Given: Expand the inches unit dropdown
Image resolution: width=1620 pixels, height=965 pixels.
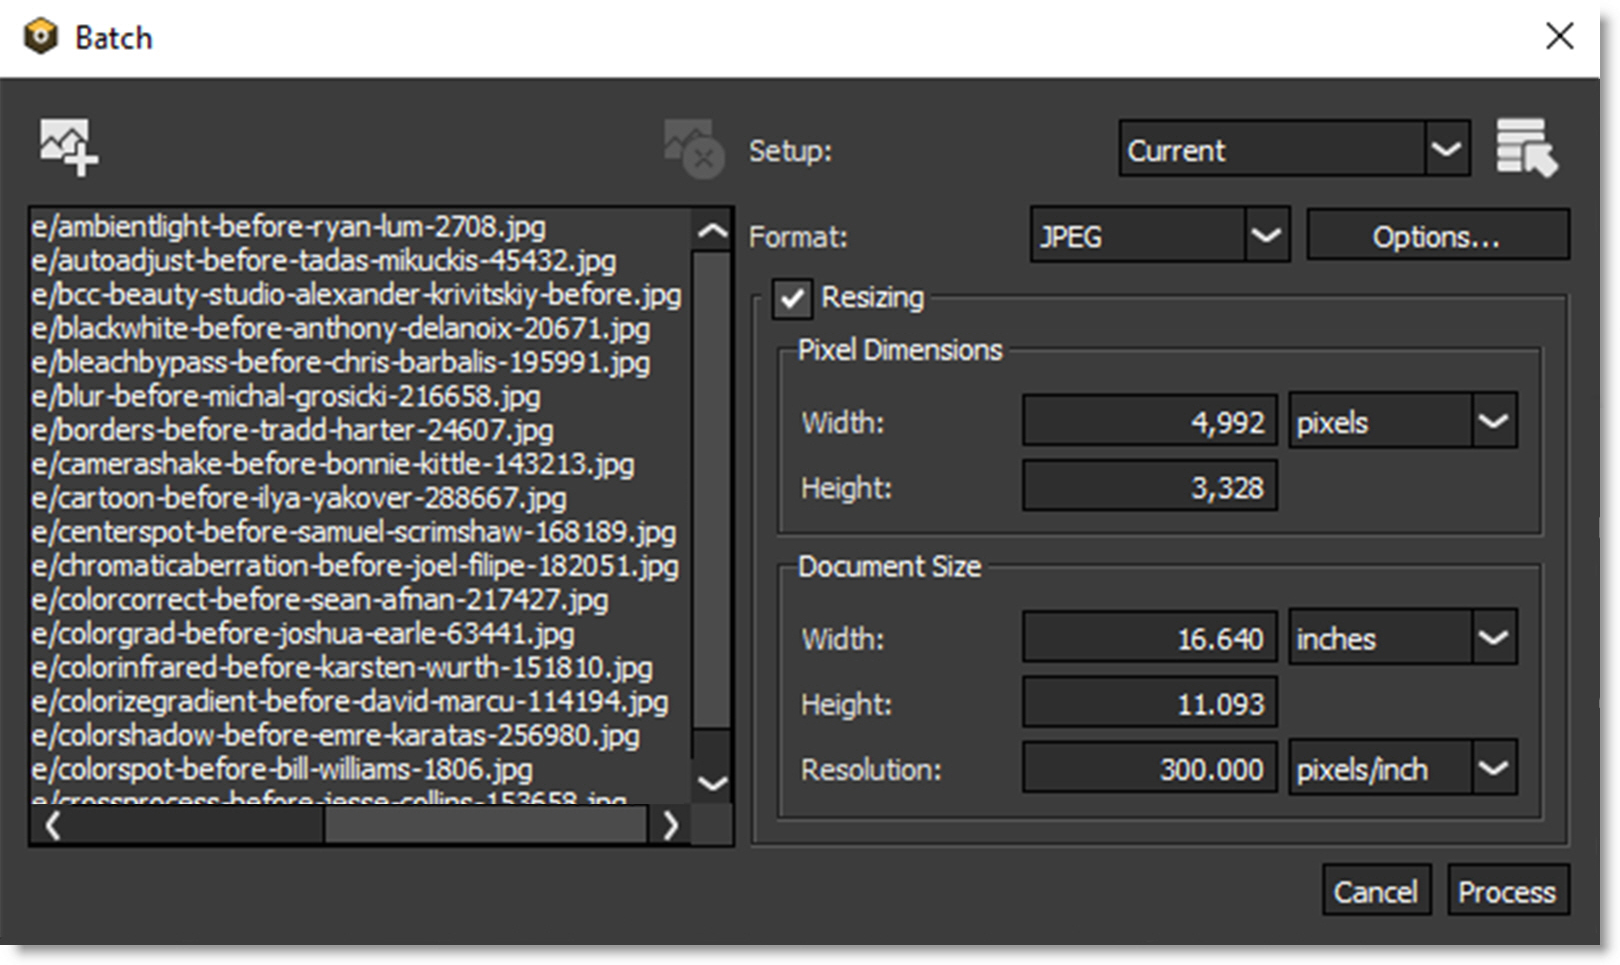Looking at the screenshot, I should (x=1402, y=637).
